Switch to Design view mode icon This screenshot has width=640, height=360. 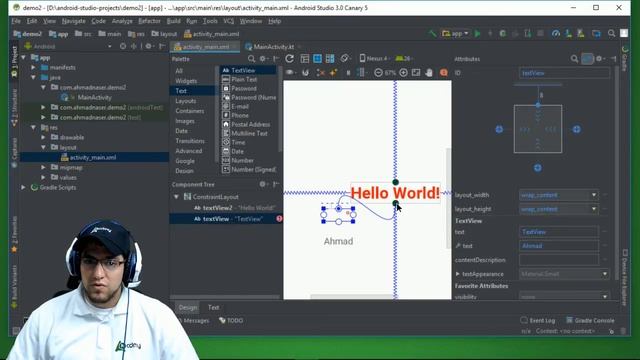304,59
